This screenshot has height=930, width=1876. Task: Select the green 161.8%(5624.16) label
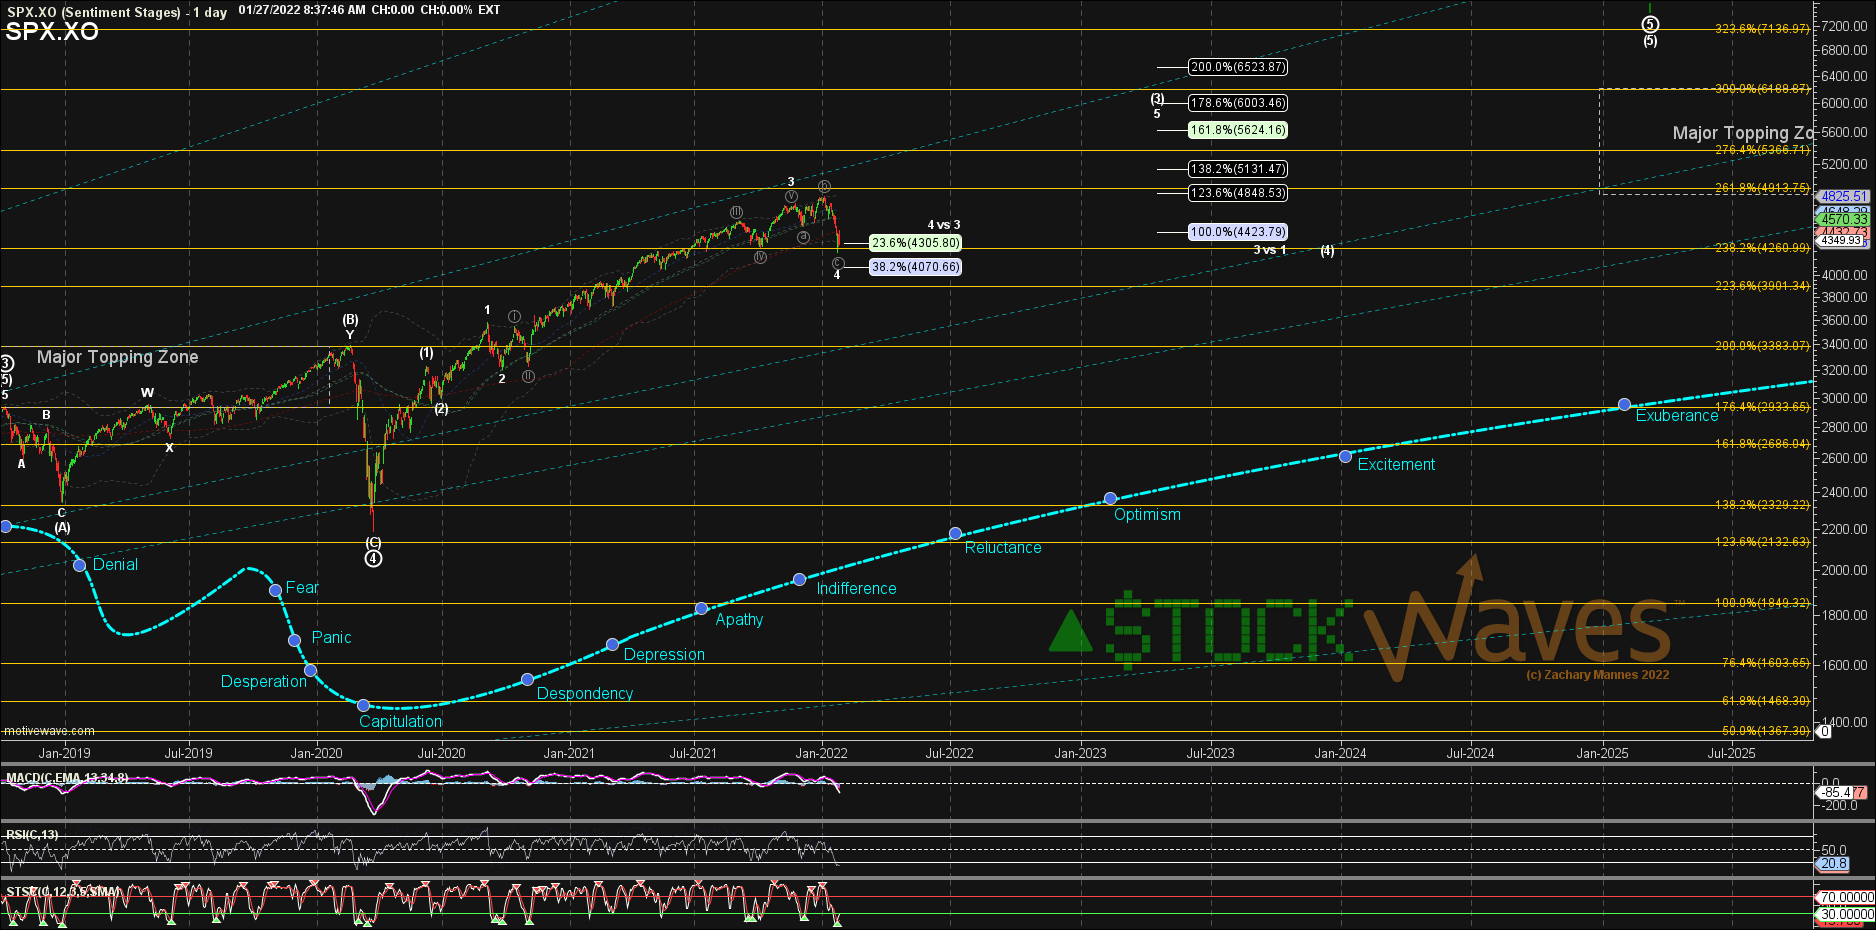[x=1238, y=130]
